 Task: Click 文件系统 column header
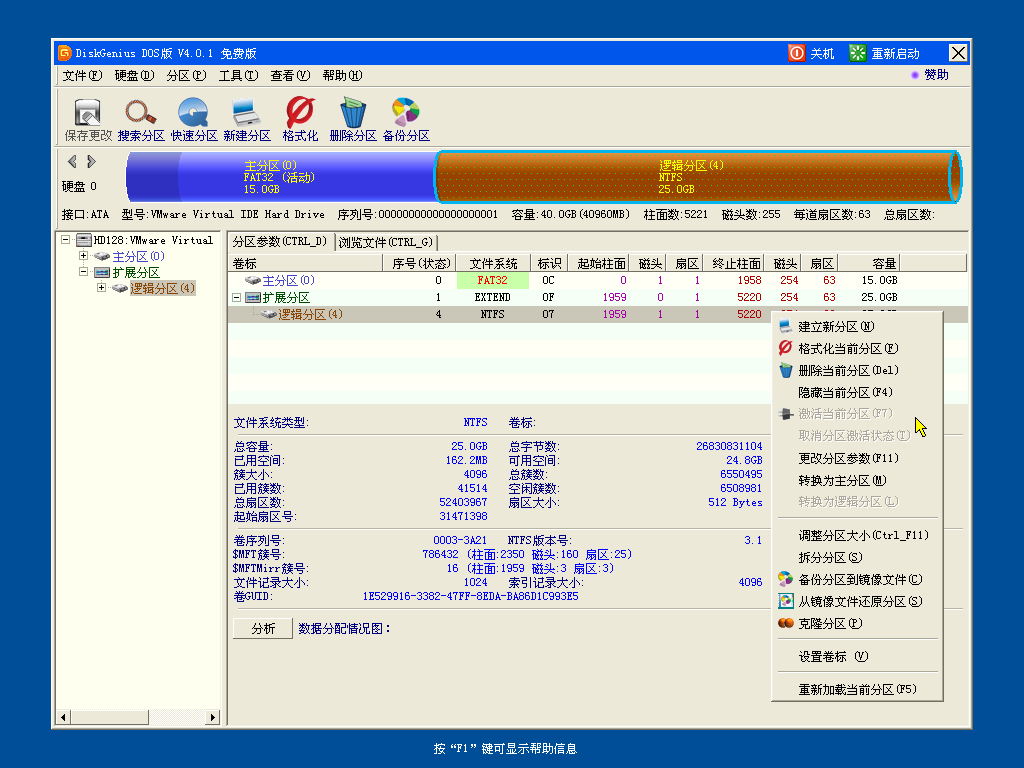tap(493, 263)
